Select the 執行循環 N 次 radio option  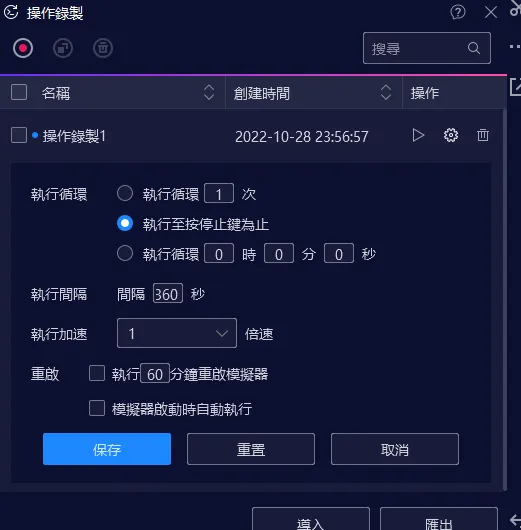click(125, 193)
